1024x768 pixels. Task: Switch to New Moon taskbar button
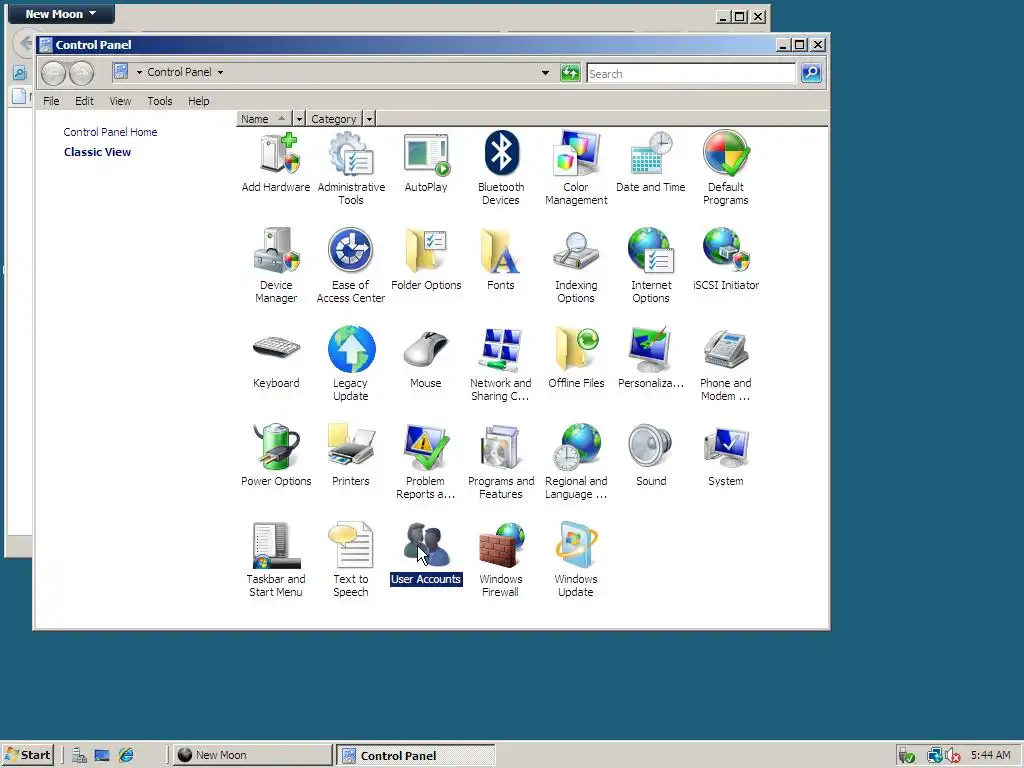pyautogui.click(x=253, y=755)
